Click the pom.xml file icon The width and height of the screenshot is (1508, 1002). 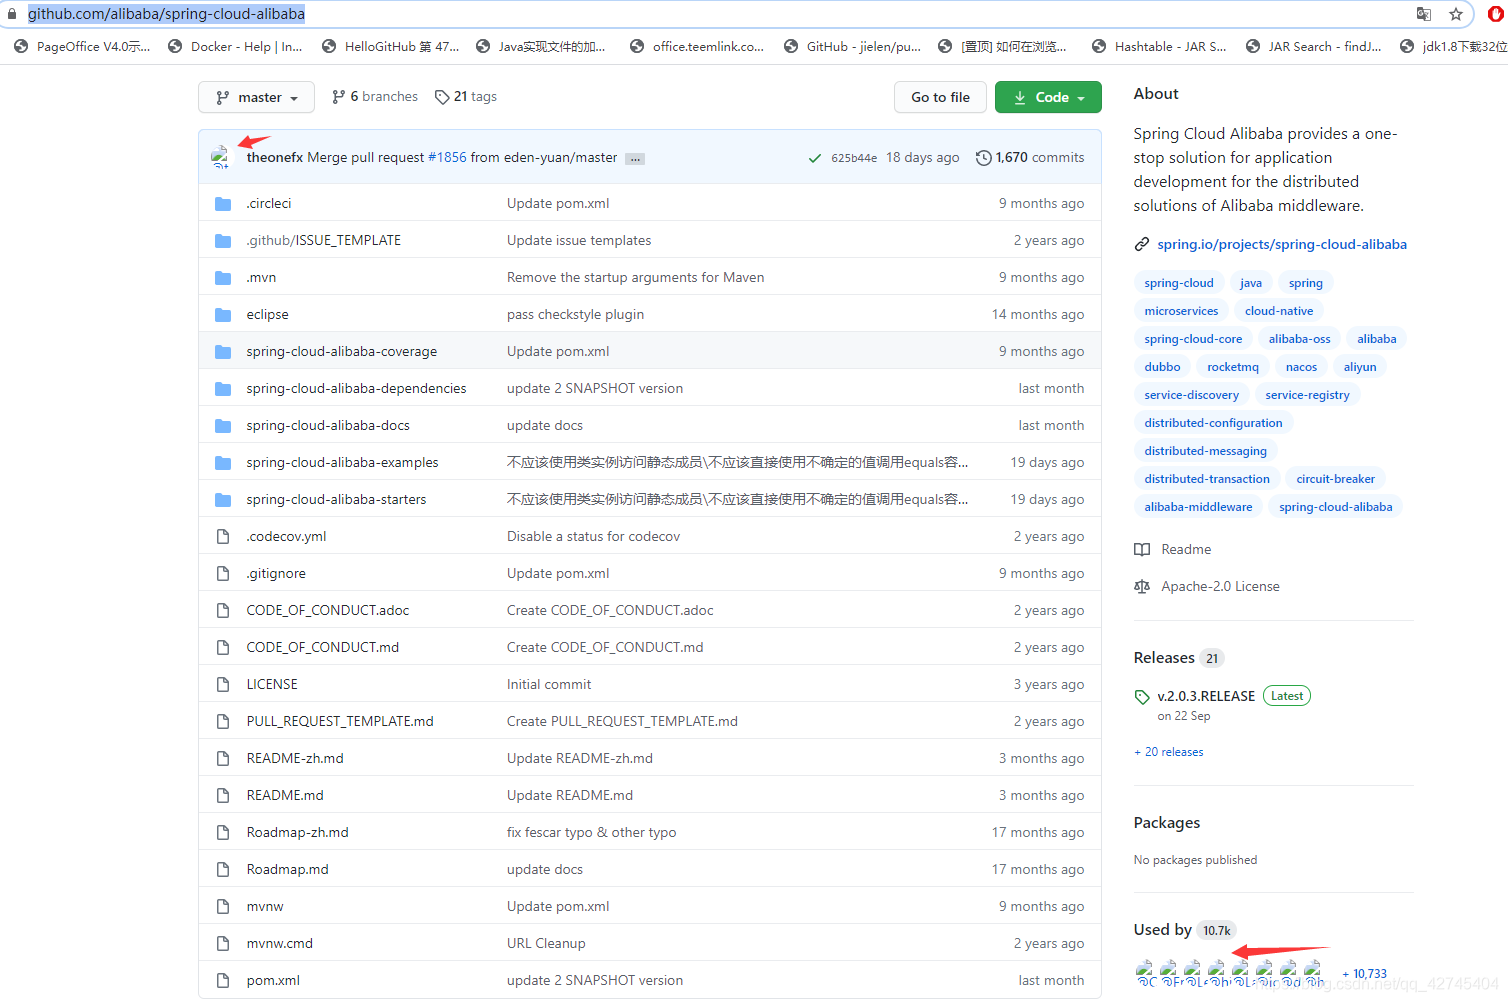pos(223,981)
